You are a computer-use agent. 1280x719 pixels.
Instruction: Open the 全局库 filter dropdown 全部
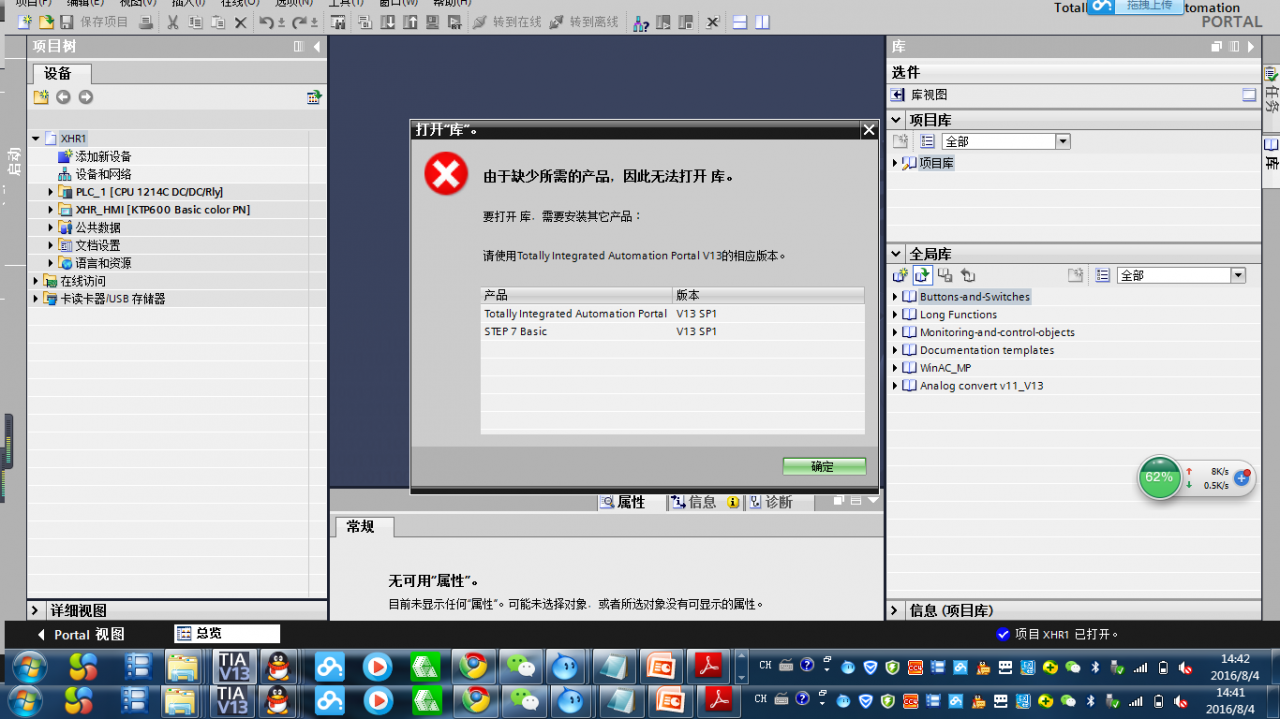pyautogui.click(x=1238, y=275)
